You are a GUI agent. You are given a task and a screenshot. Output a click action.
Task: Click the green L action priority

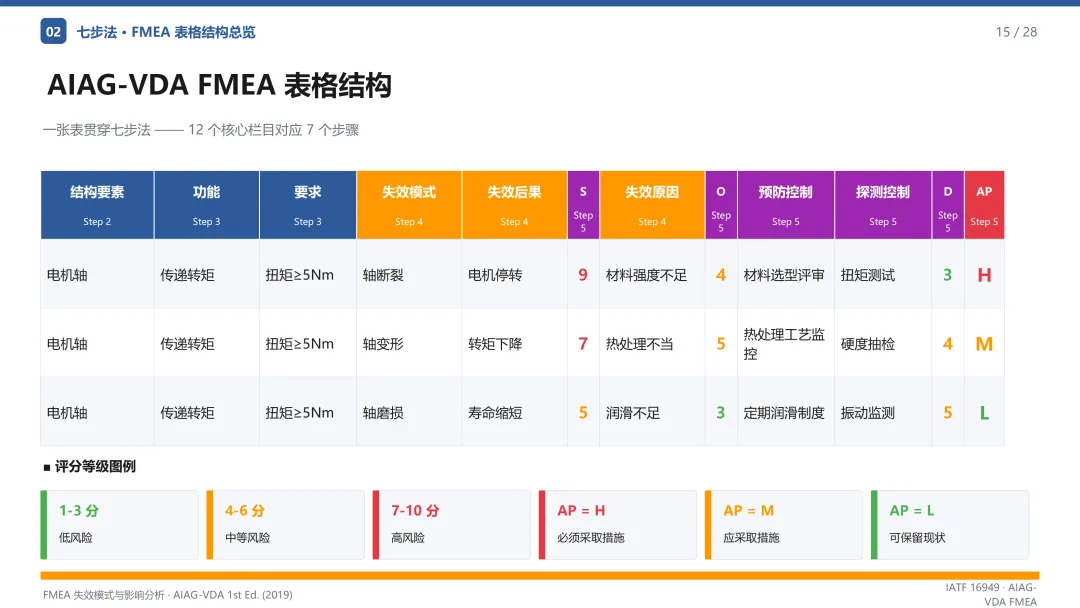click(x=984, y=412)
